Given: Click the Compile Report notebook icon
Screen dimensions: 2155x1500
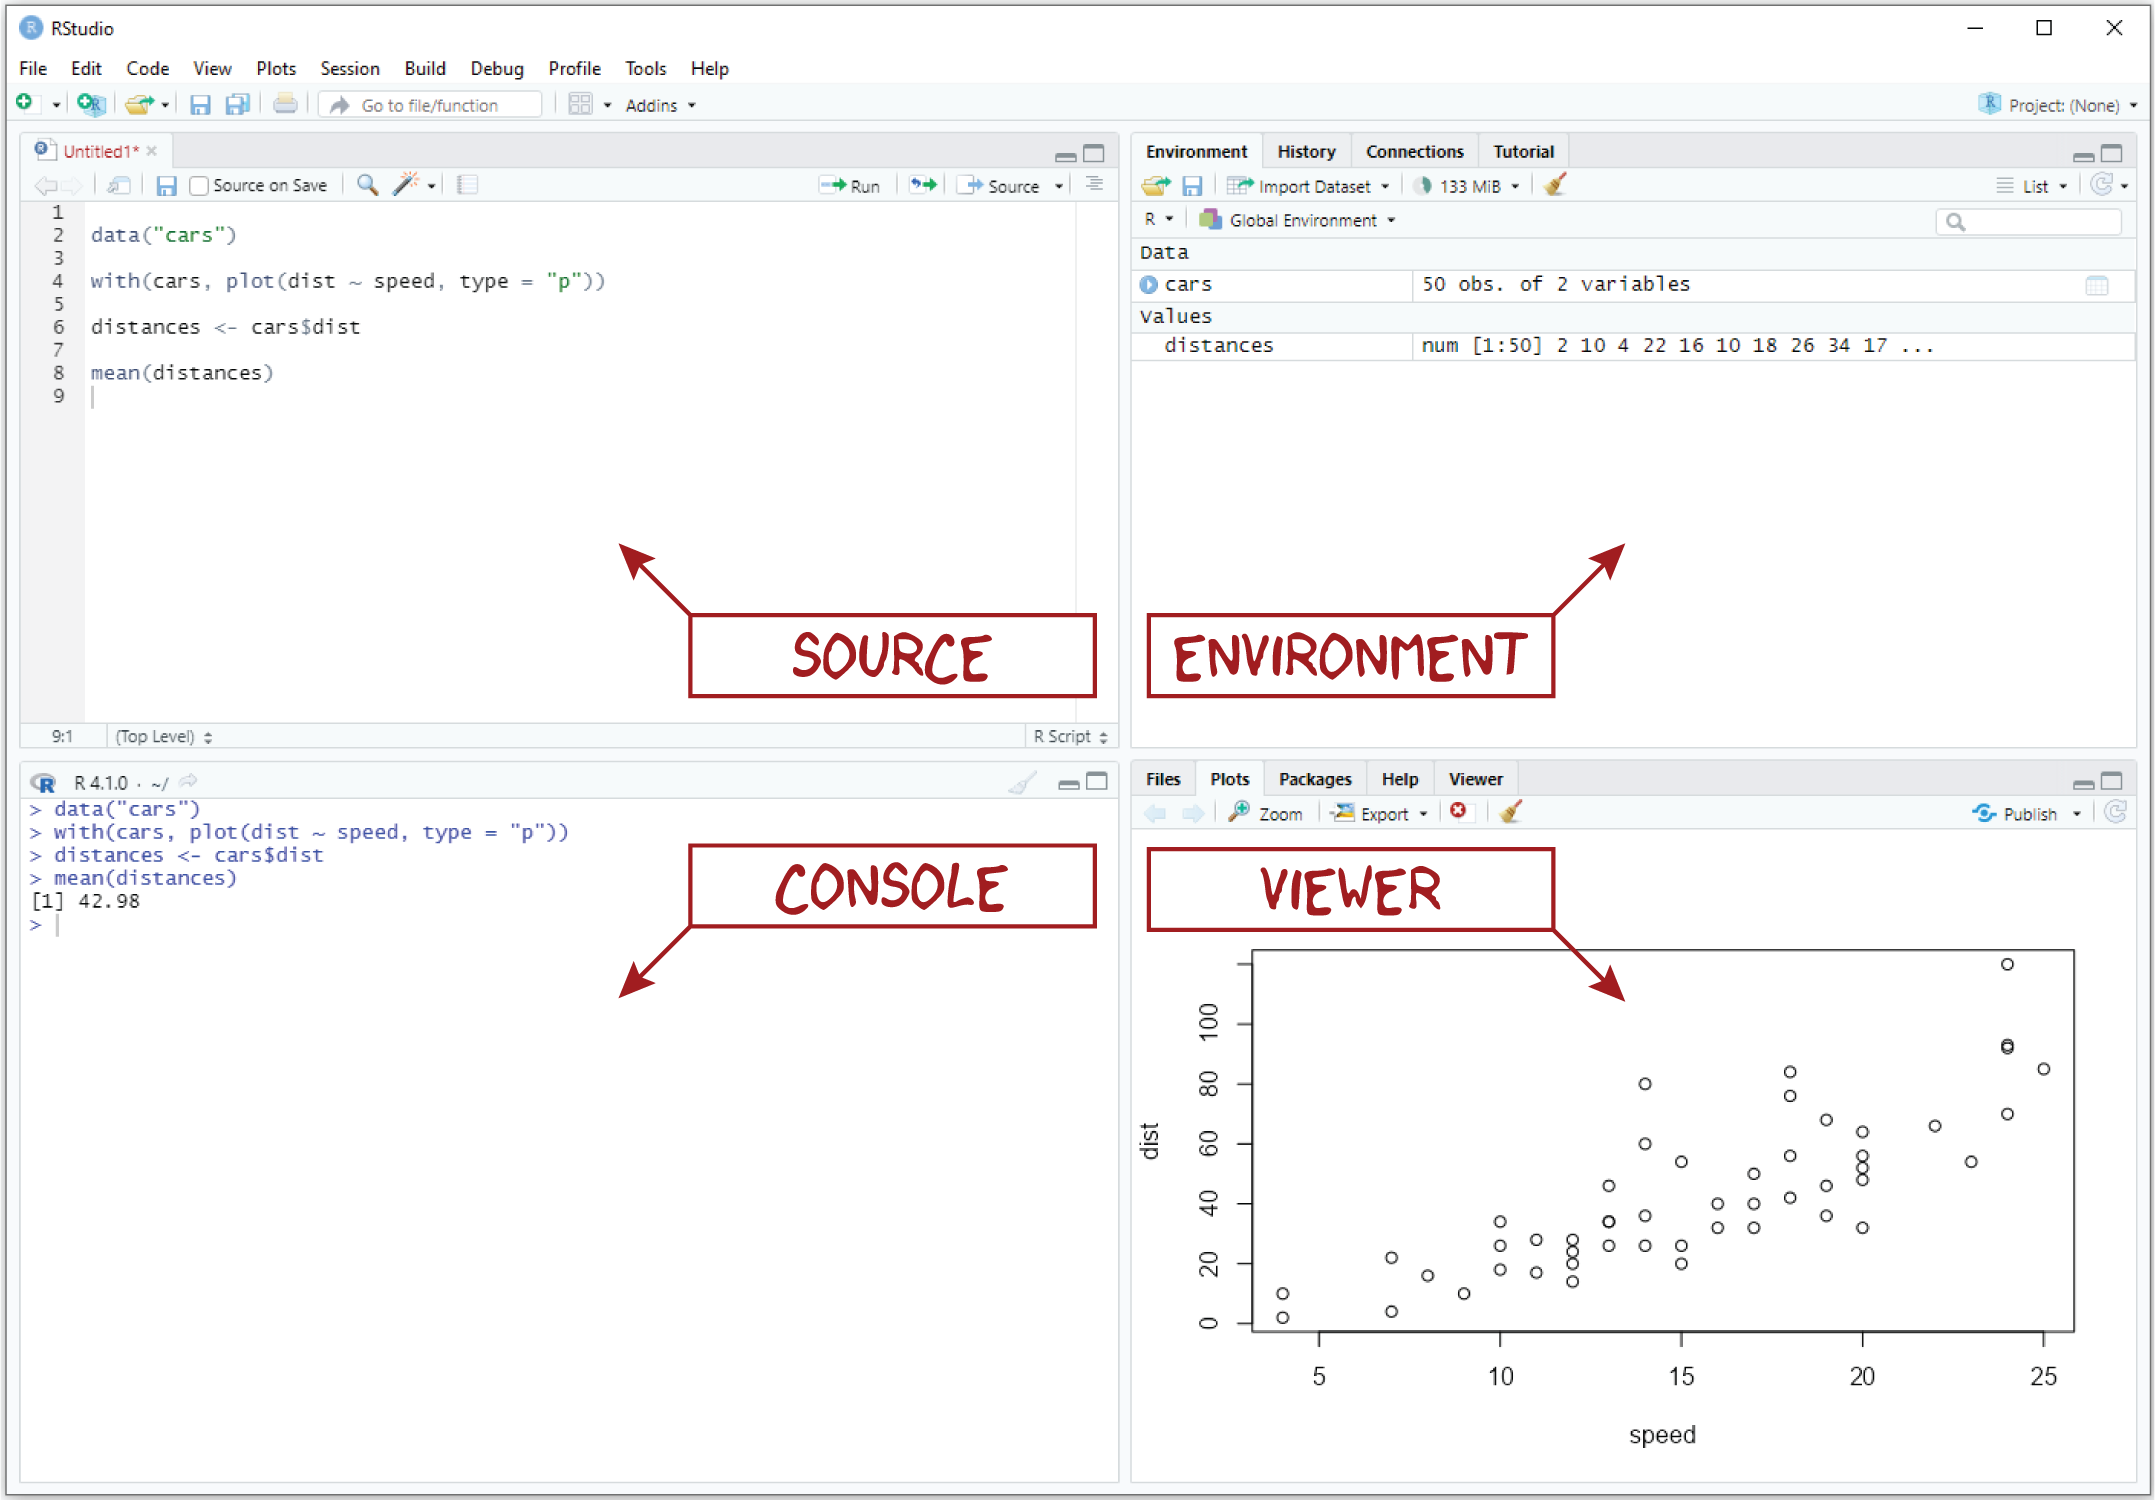Looking at the screenshot, I should 467,185.
